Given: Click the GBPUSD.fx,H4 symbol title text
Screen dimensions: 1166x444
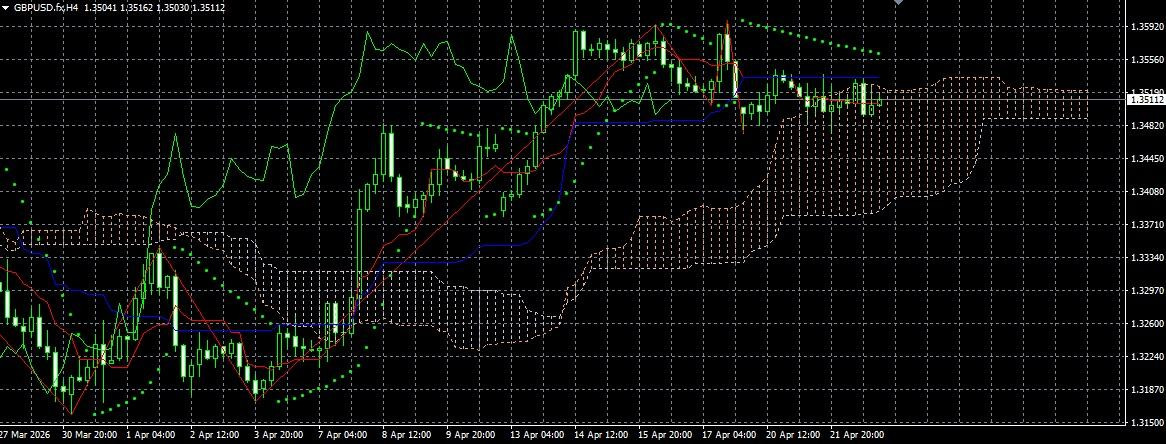Looking at the screenshot, I should (45, 7).
